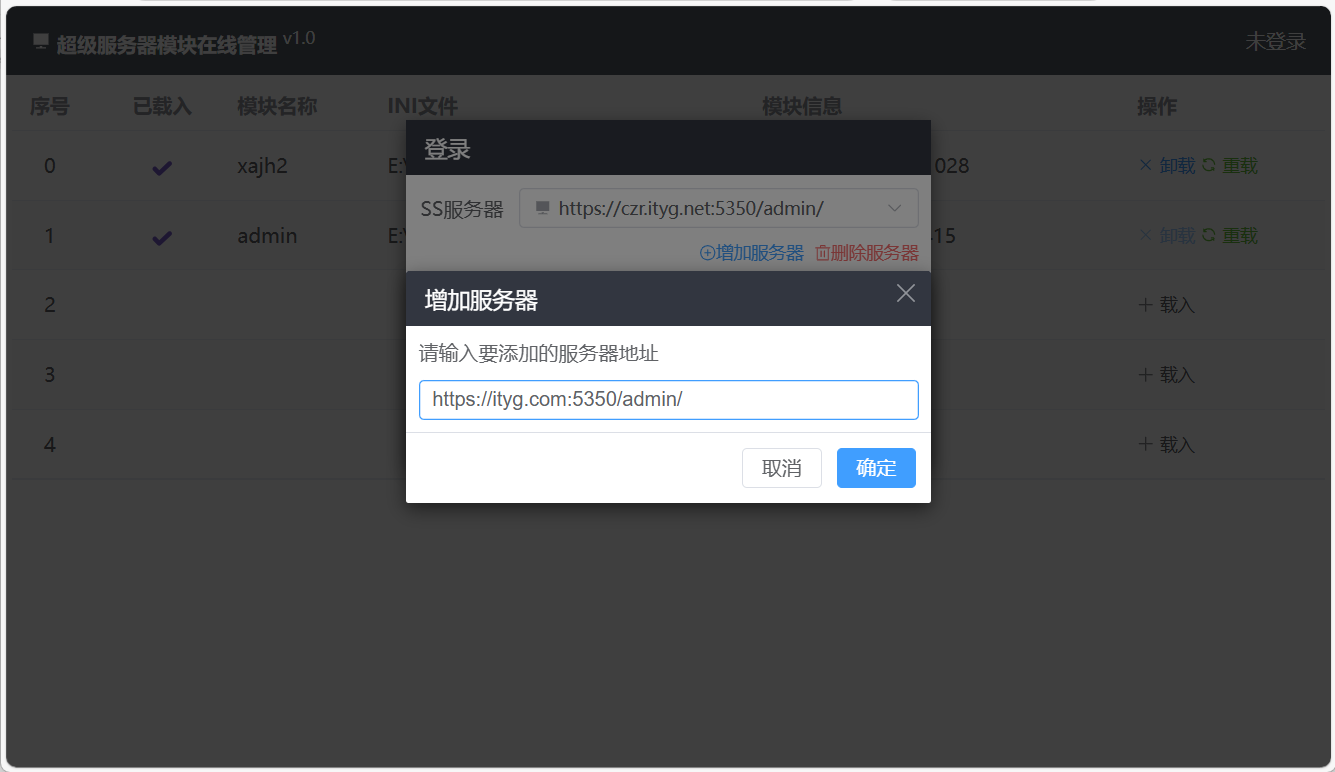Click the 模块名称 column header

tap(277, 106)
